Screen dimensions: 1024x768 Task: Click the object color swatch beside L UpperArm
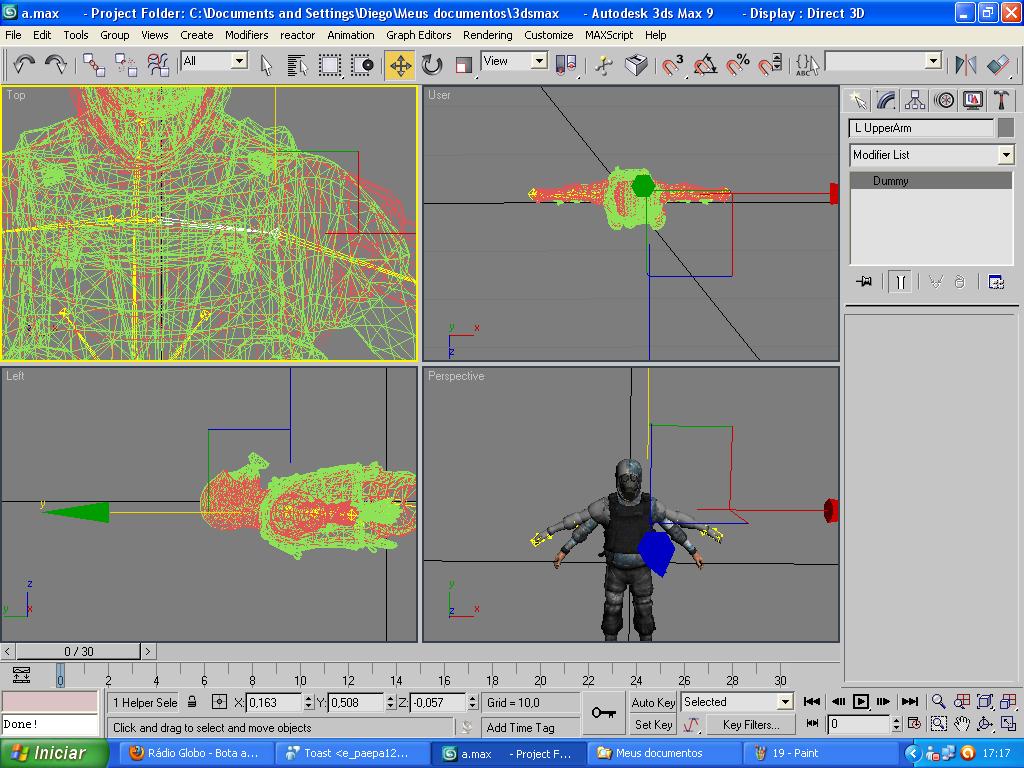click(1006, 128)
